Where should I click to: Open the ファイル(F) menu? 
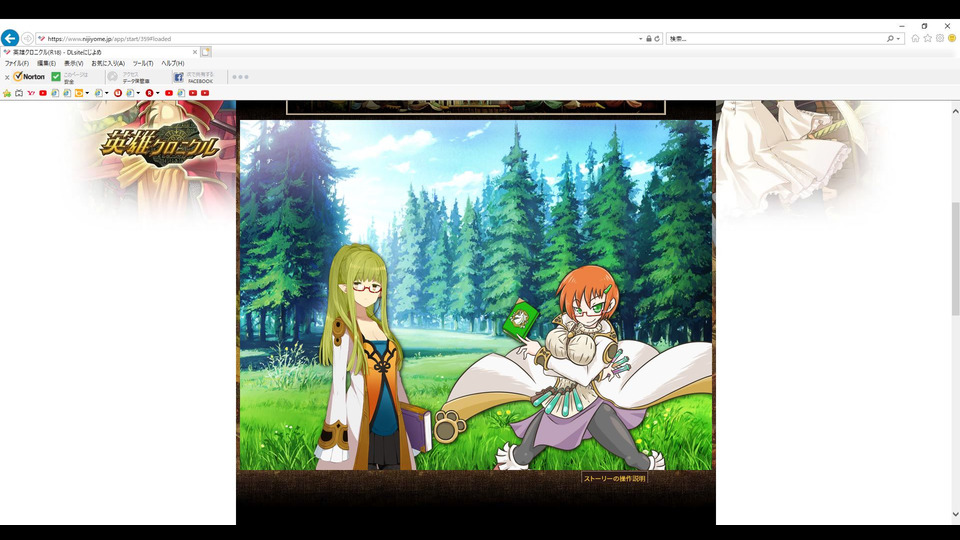[17, 63]
